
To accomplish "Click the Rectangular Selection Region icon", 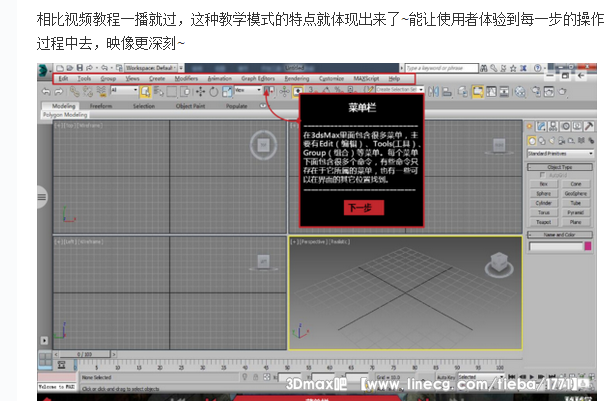I will (171, 92).
